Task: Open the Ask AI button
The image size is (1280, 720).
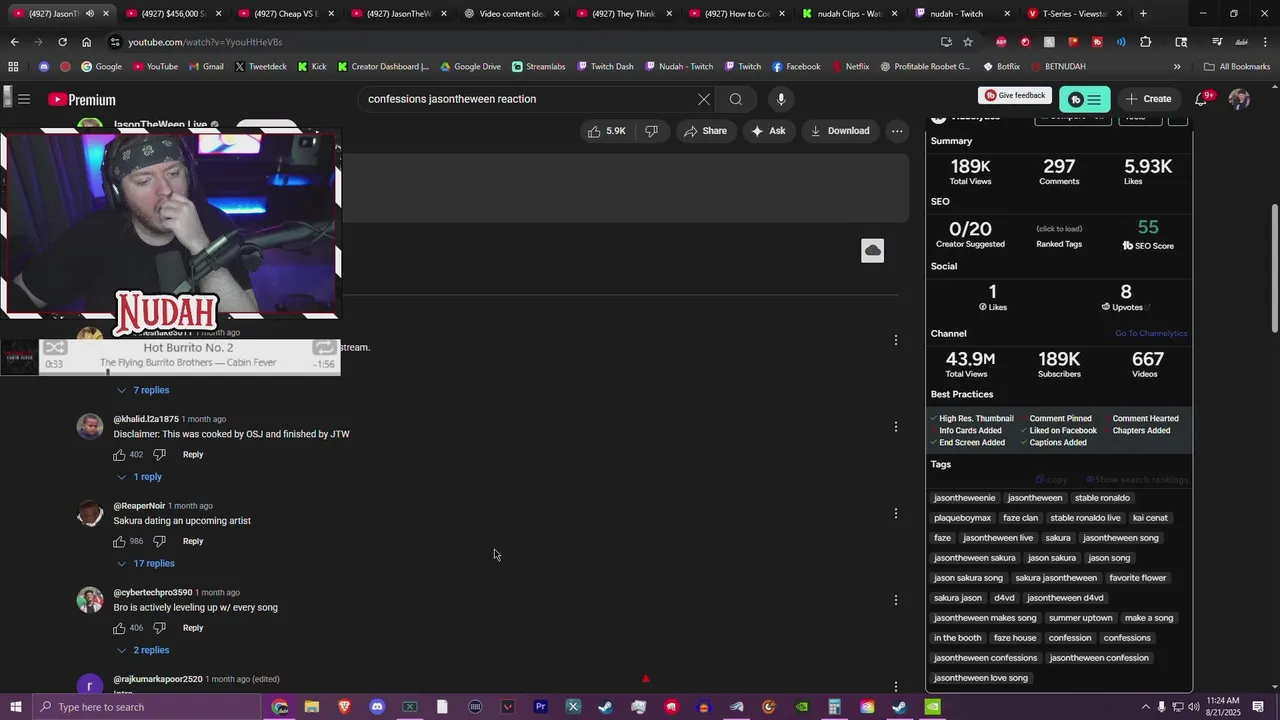Action: tap(768, 131)
